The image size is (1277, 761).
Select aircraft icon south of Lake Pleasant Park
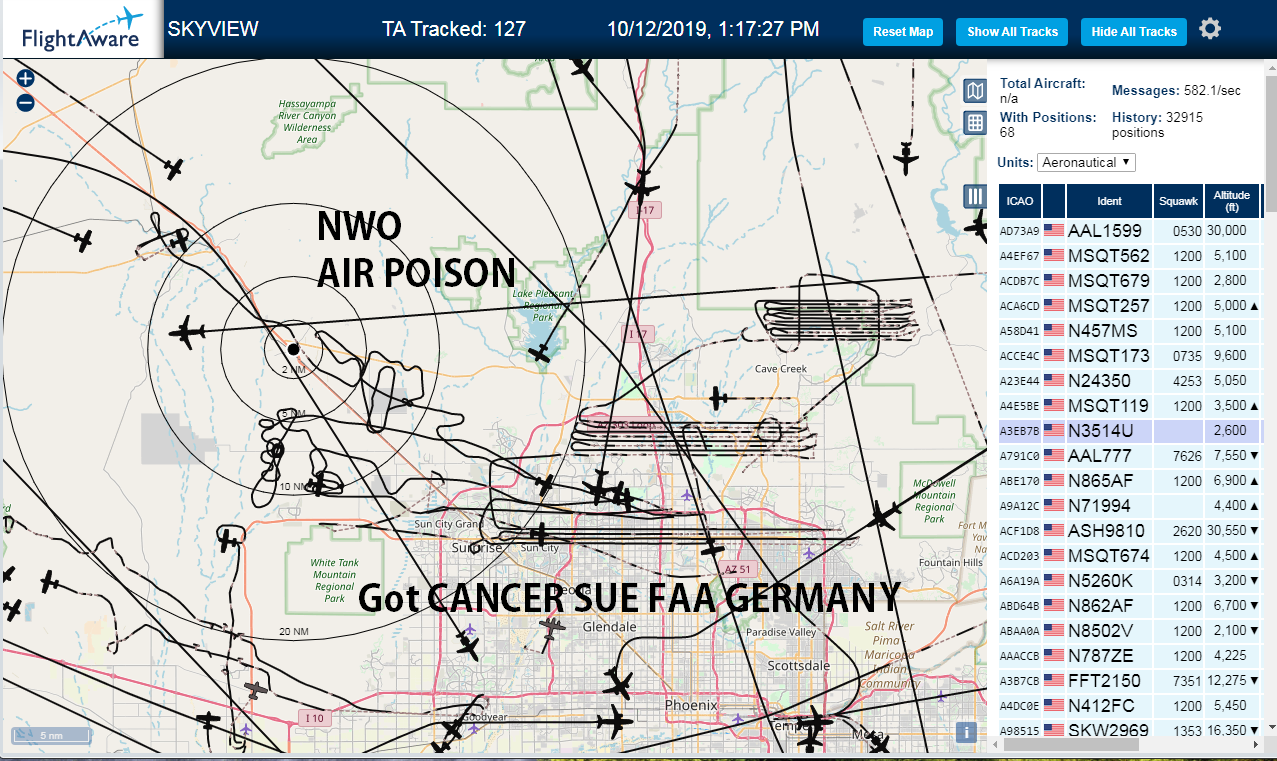pyautogui.click(x=540, y=353)
